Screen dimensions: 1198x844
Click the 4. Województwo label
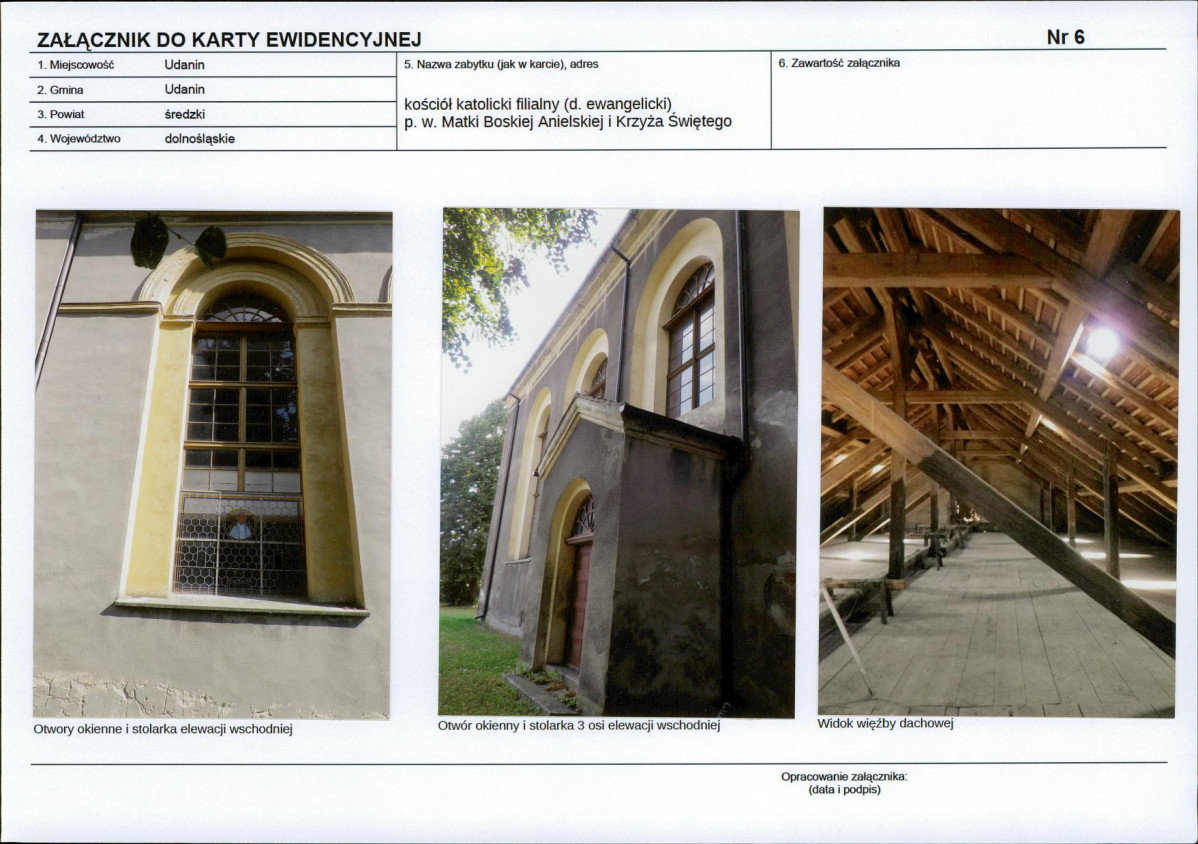(x=78, y=139)
